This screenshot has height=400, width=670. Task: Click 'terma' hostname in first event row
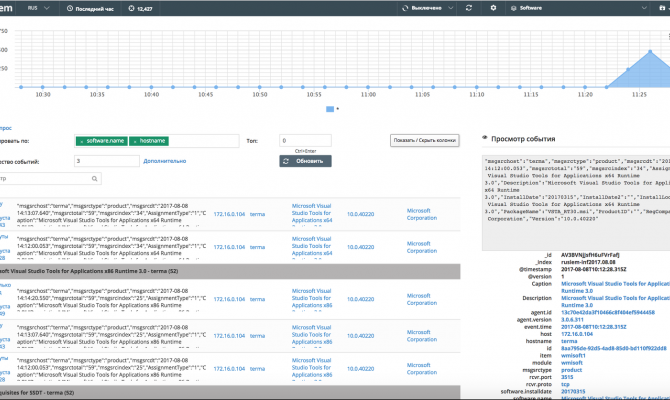(257, 214)
